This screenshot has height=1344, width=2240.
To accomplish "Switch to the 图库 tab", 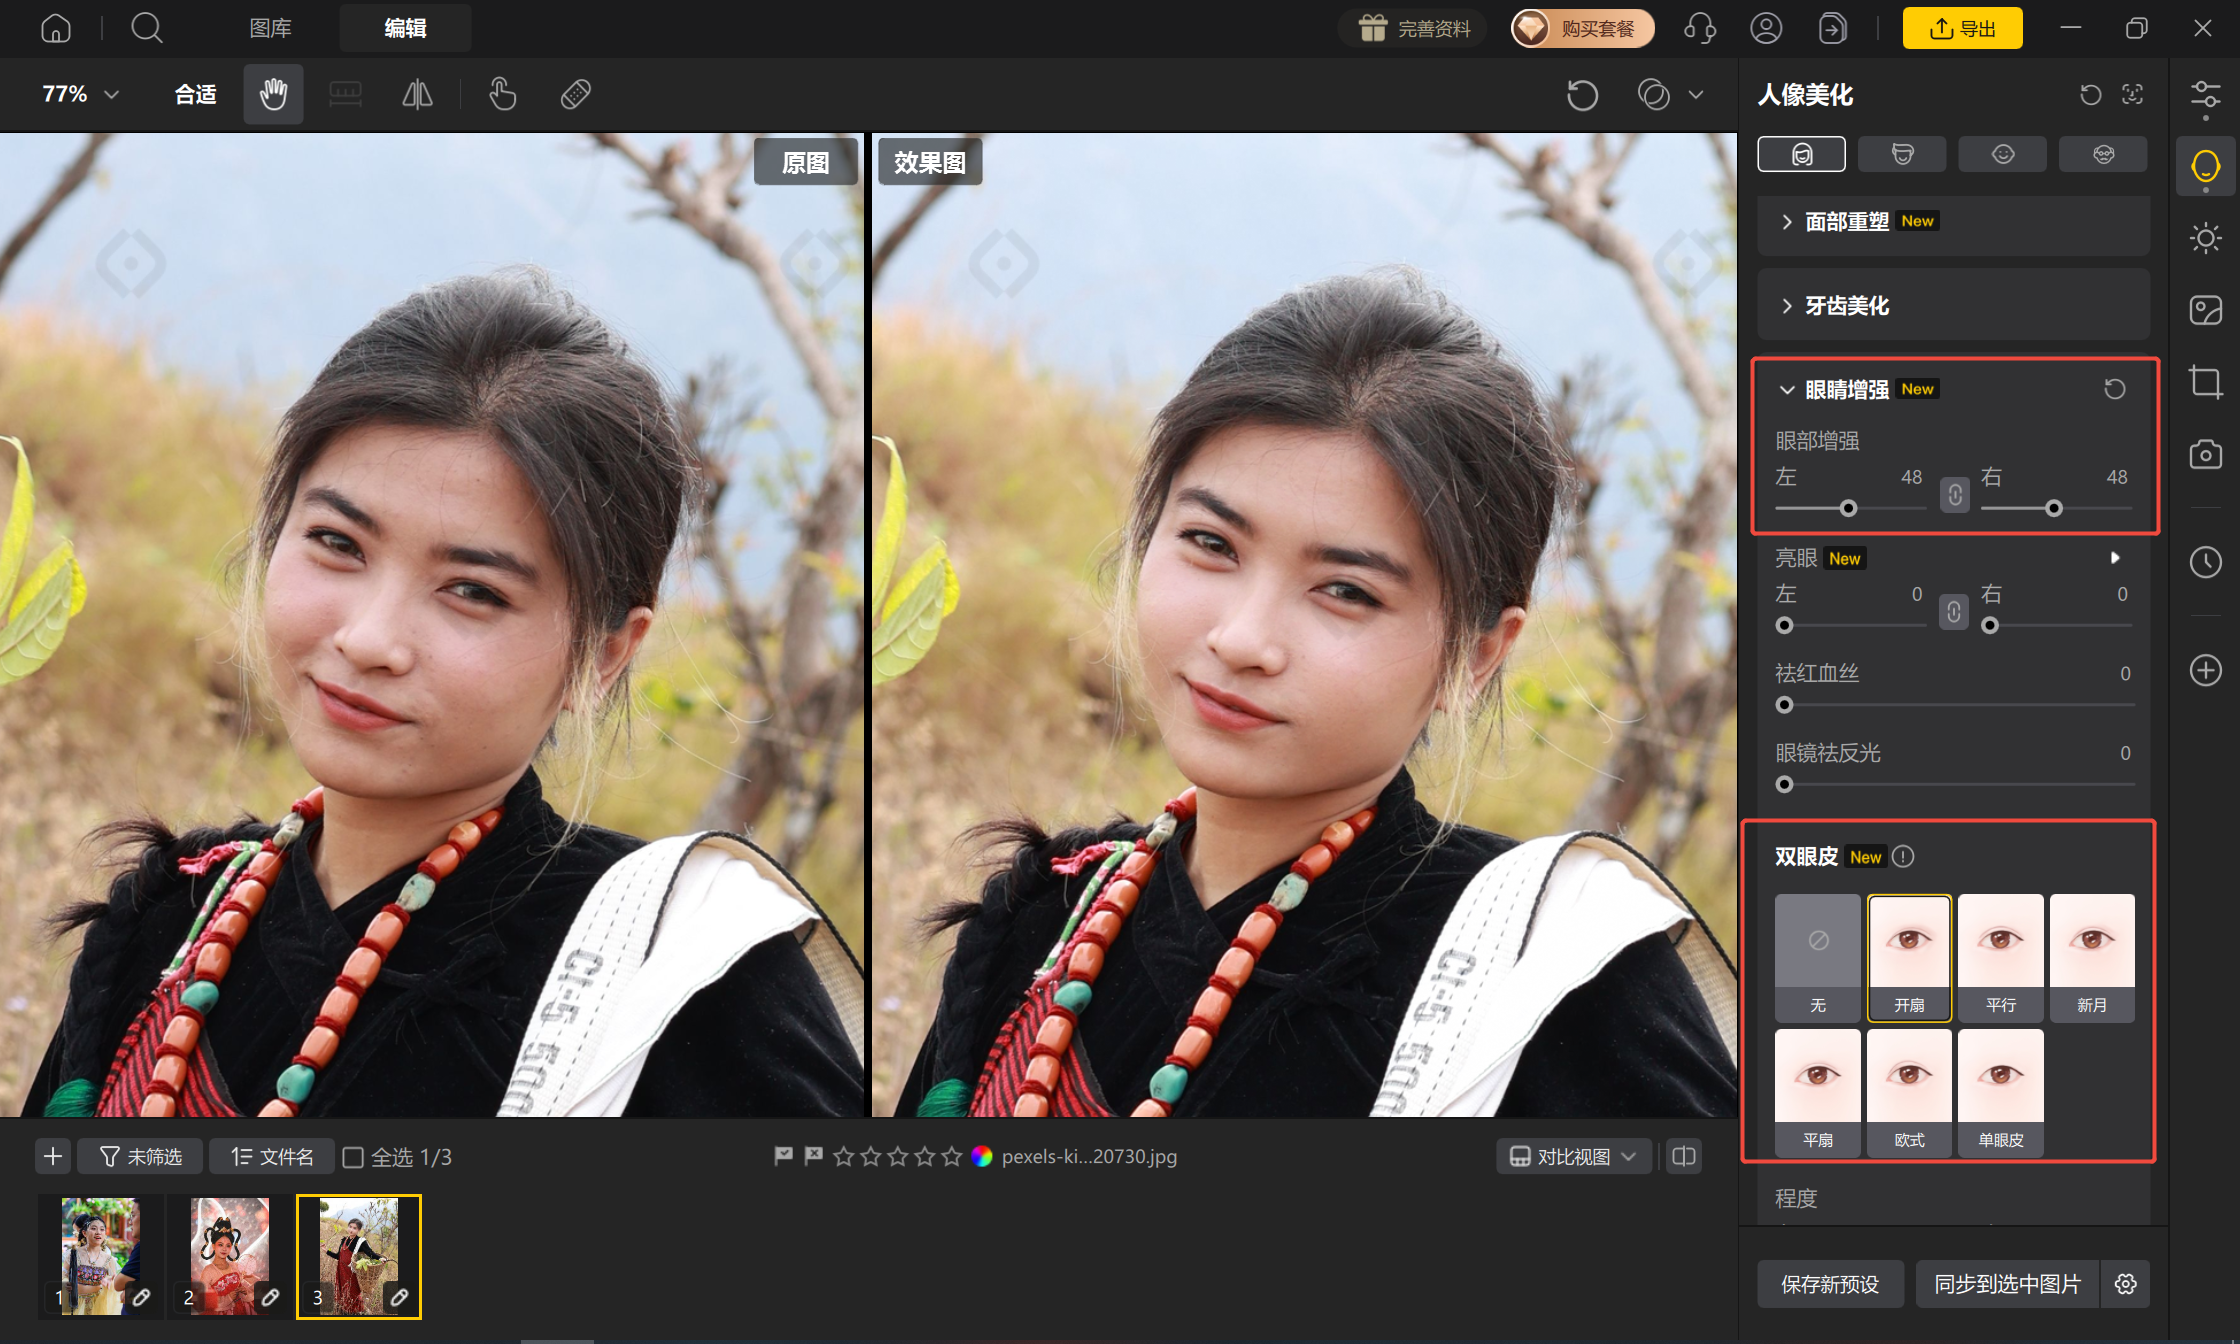I will (x=270, y=28).
